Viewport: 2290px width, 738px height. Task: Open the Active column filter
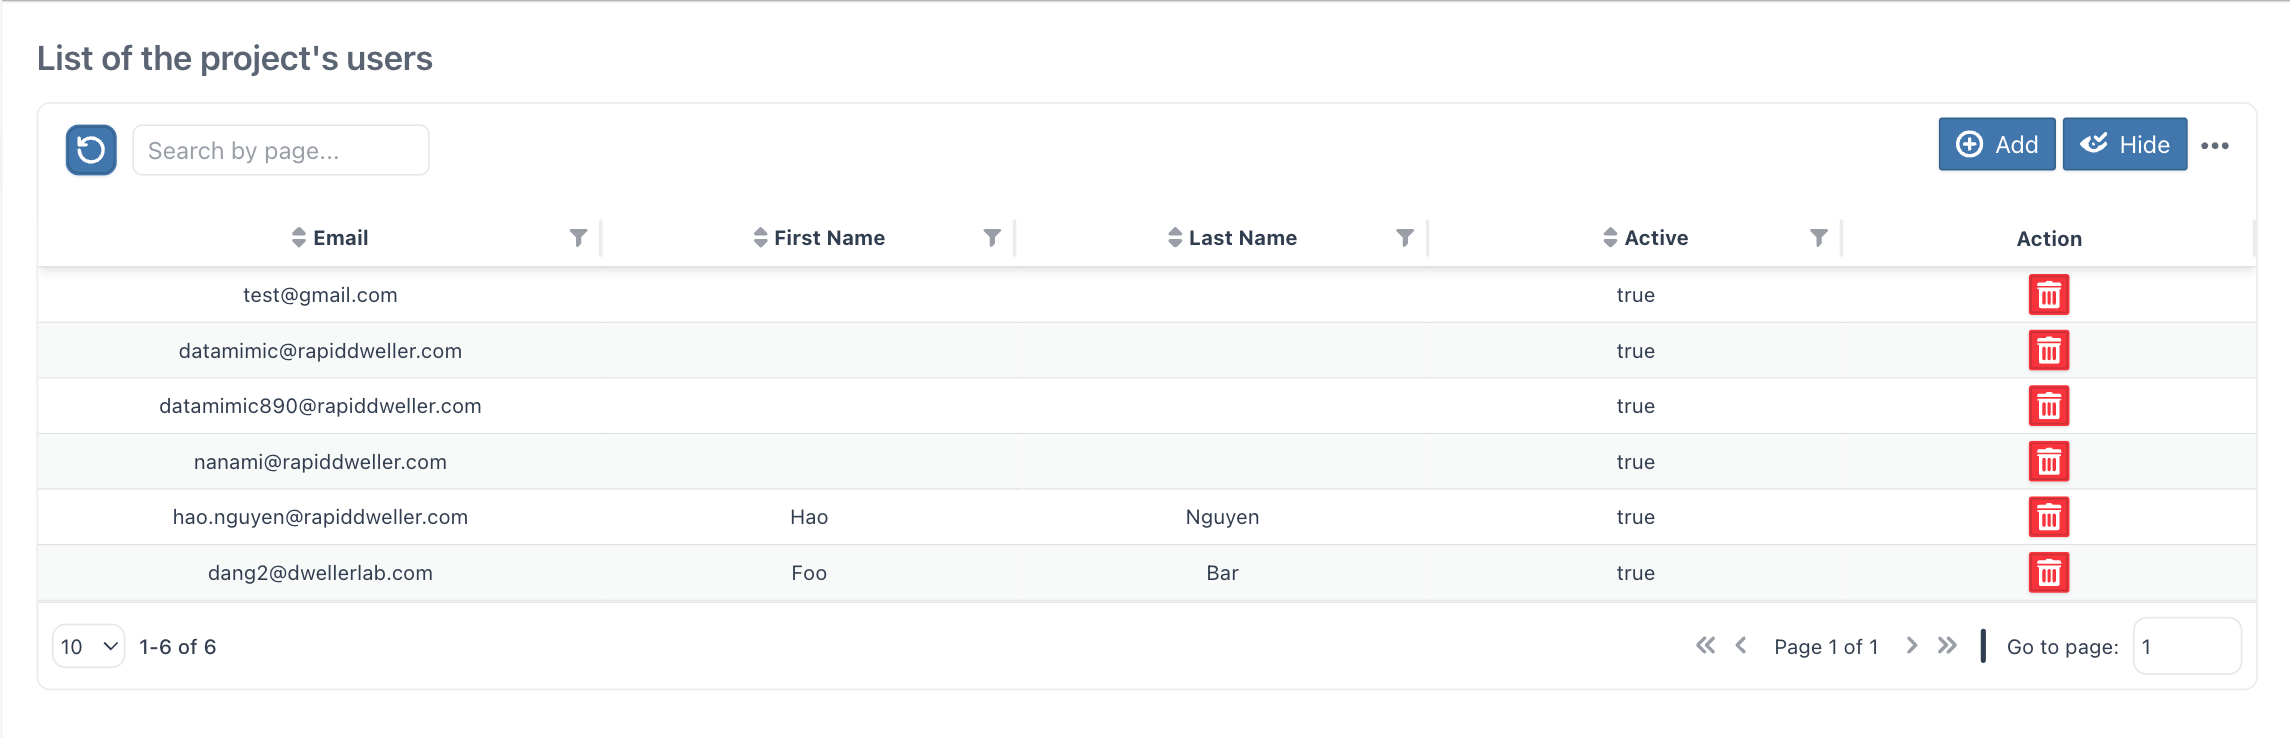tap(1819, 238)
